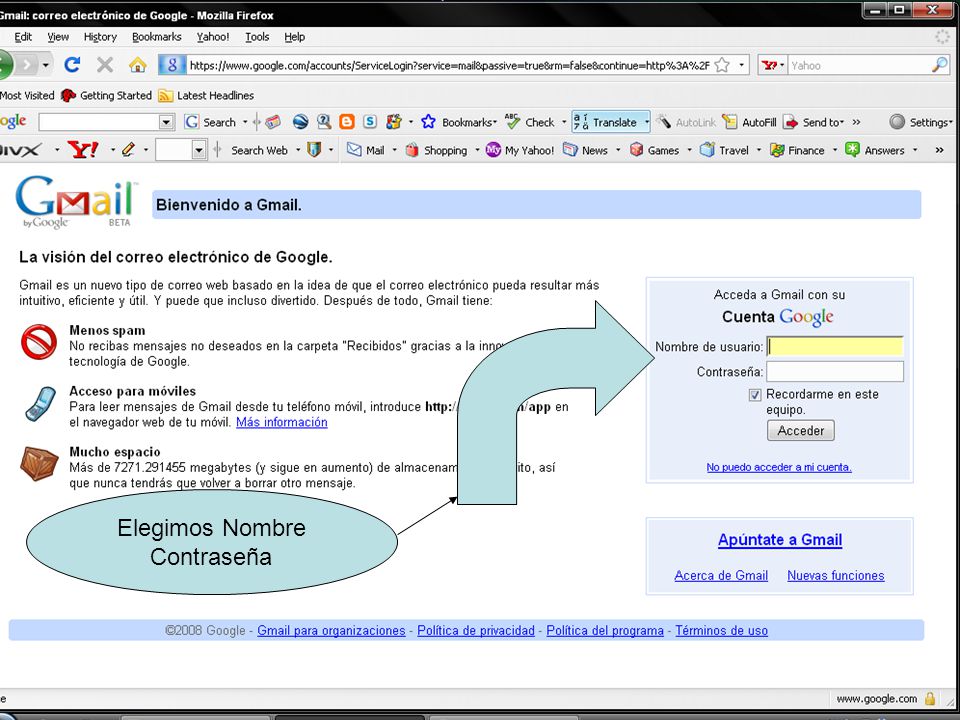Click the Google toolbar Search button
The image size is (960, 720).
coord(210,122)
